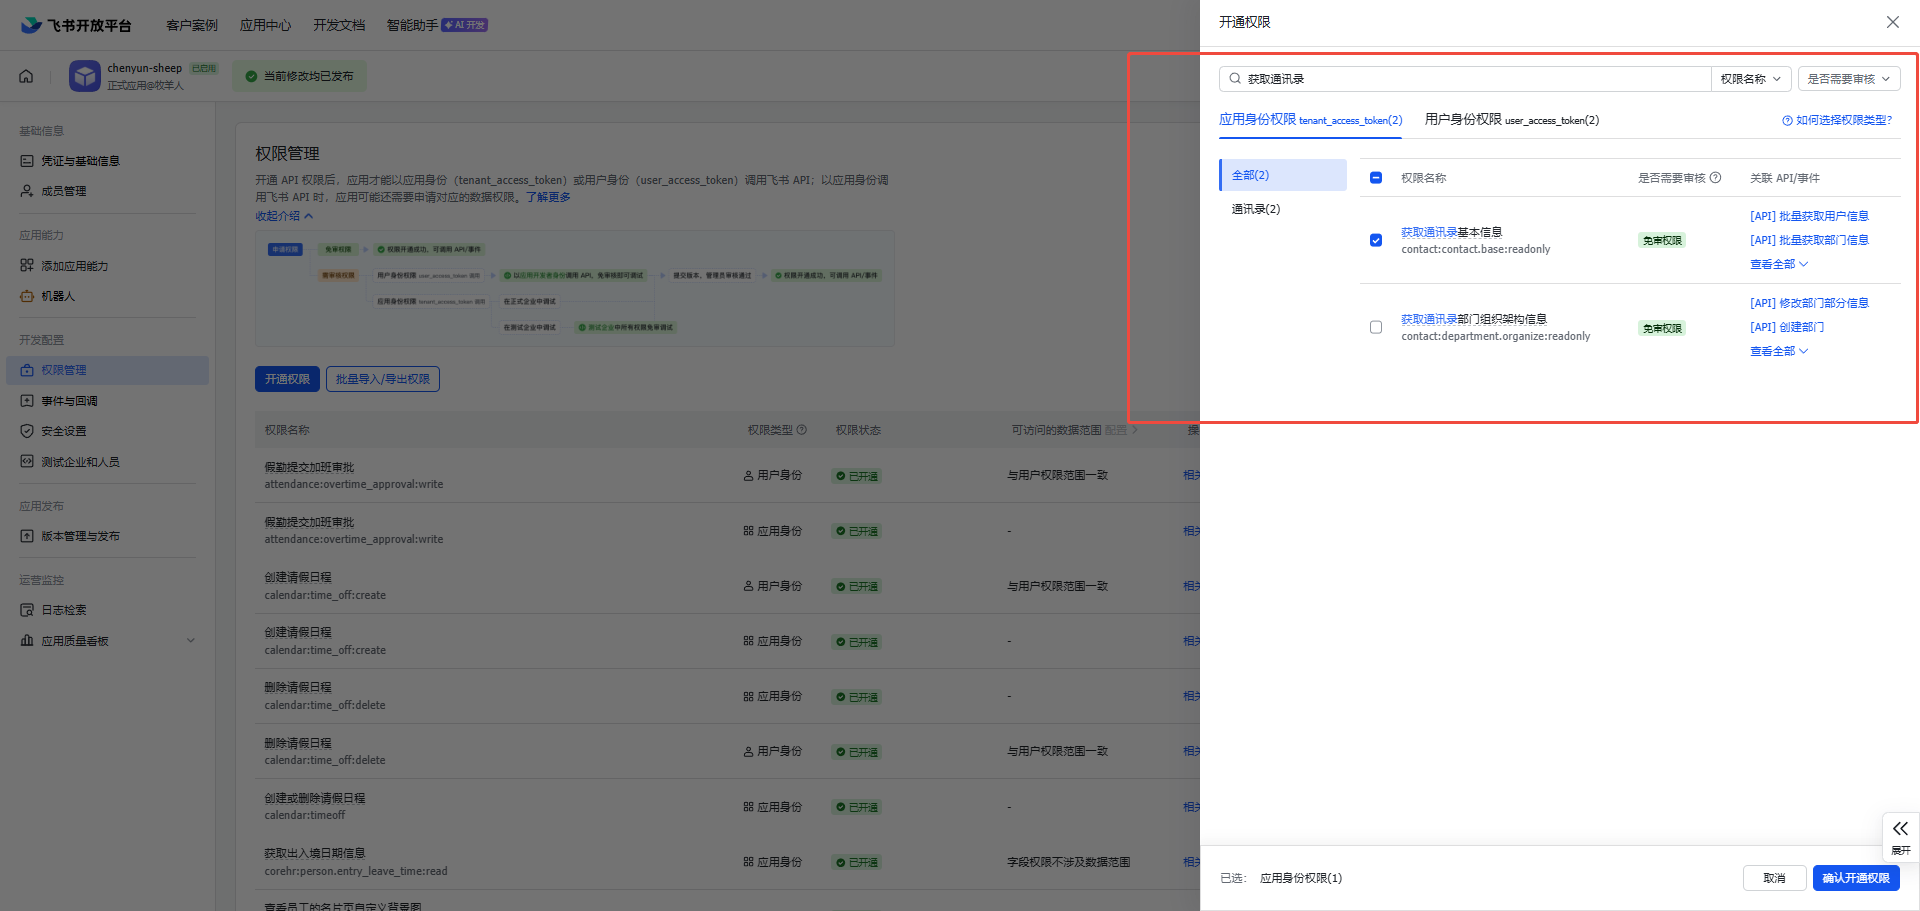Select the 全部(2) category
Image resolution: width=1920 pixels, height=911 pixels.
click(1283, 175)
